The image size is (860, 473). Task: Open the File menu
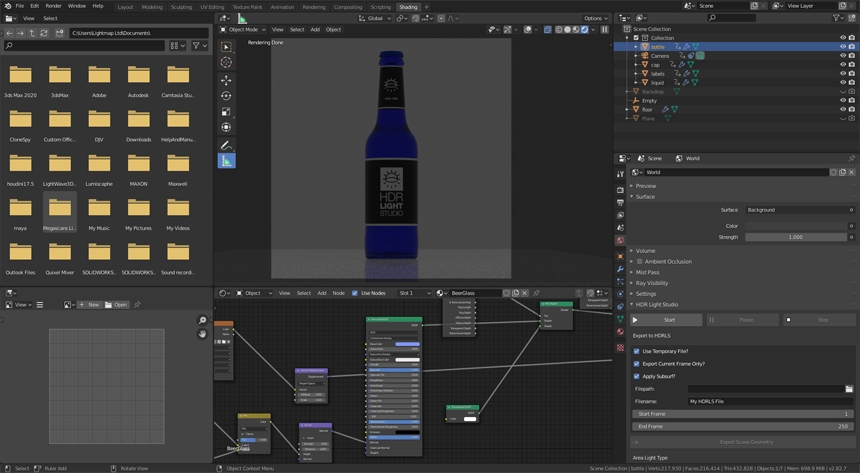(x=20, y=6)
